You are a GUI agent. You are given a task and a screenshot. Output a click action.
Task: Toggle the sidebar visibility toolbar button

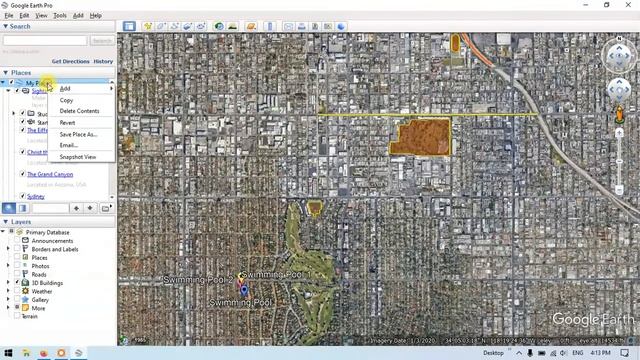point(129,27)
